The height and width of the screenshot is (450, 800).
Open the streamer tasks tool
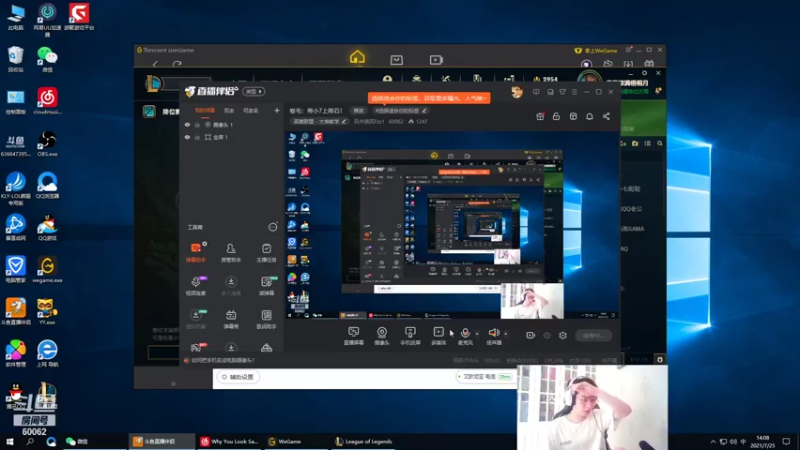[266, 253]
